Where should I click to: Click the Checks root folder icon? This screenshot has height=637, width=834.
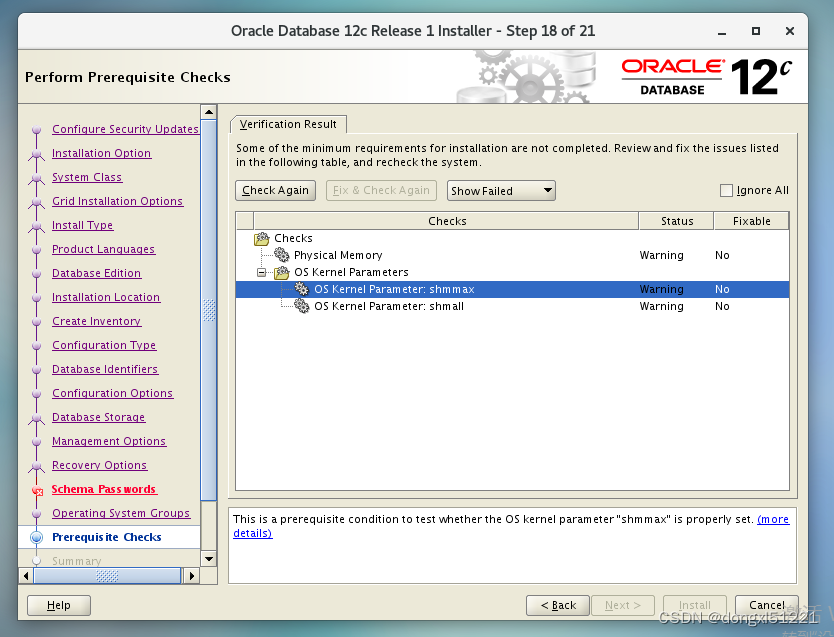pyautogui.click(x=261, y=238)
